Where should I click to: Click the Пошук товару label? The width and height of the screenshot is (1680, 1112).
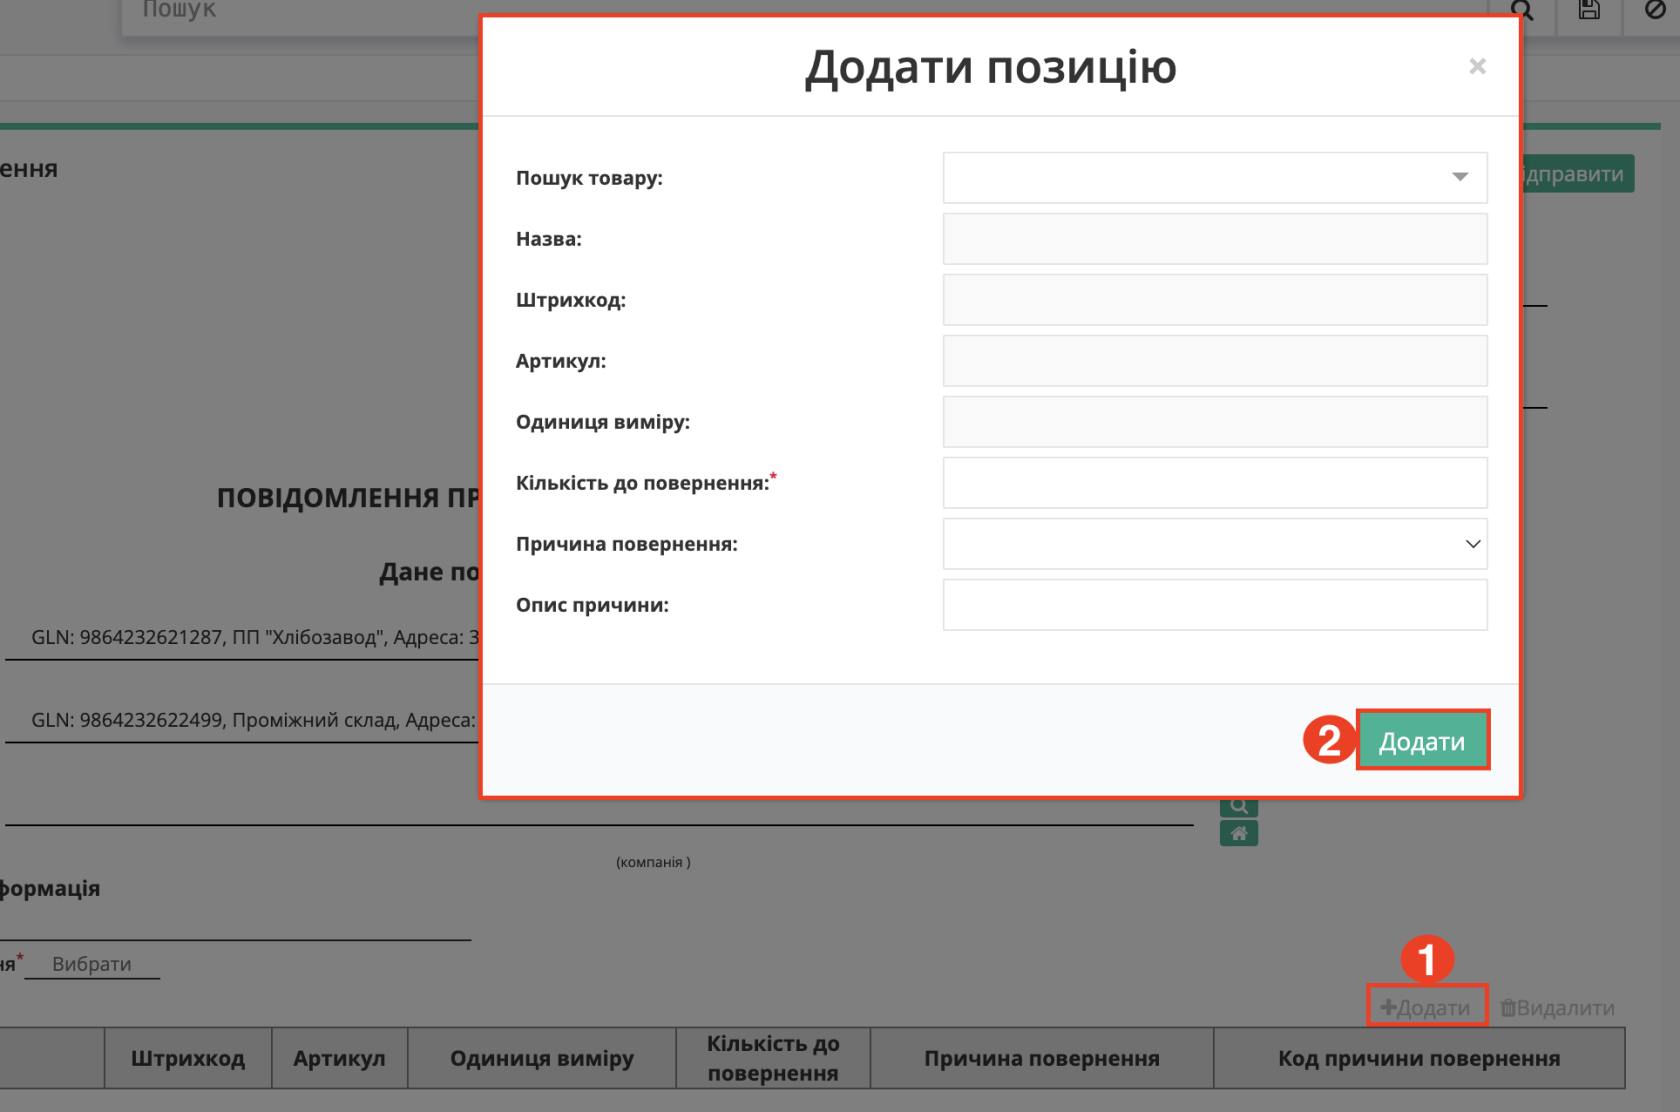589,178
